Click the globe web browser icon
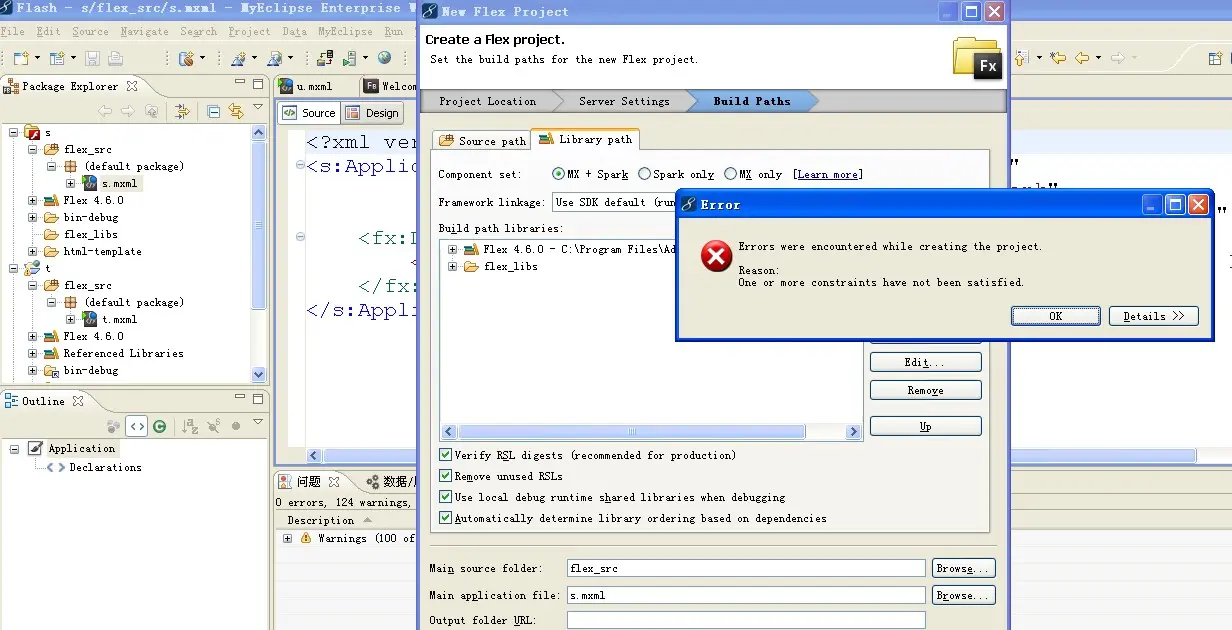The image size is (1232, 630). (385, 59)
